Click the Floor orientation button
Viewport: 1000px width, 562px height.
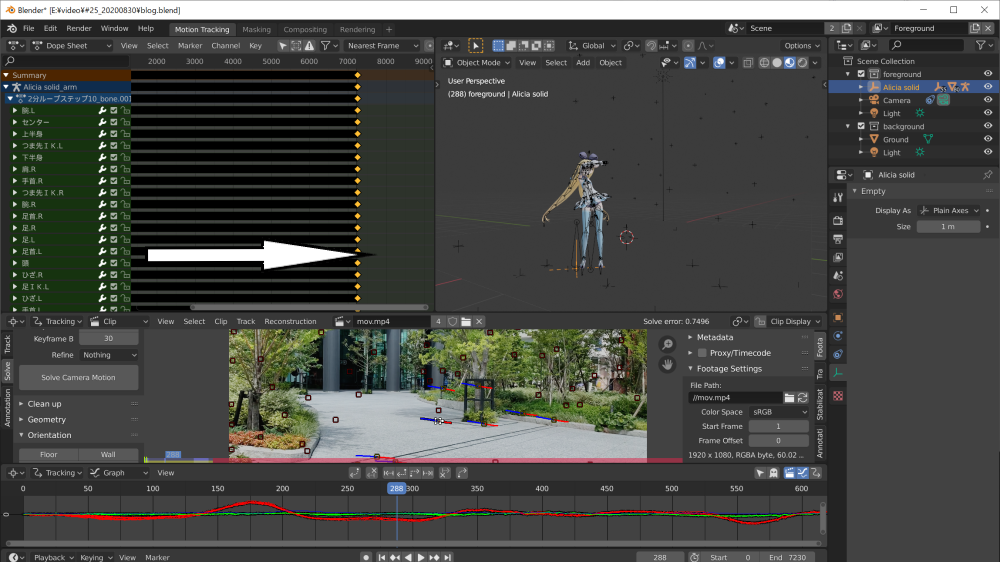(x=48, y=455)
